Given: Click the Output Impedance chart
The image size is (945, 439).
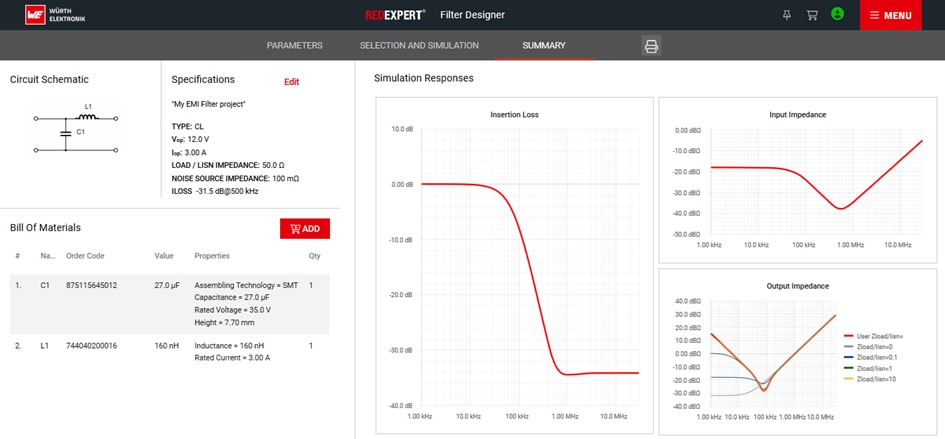Looking at the screenshot, I should (x=797, y=352).
